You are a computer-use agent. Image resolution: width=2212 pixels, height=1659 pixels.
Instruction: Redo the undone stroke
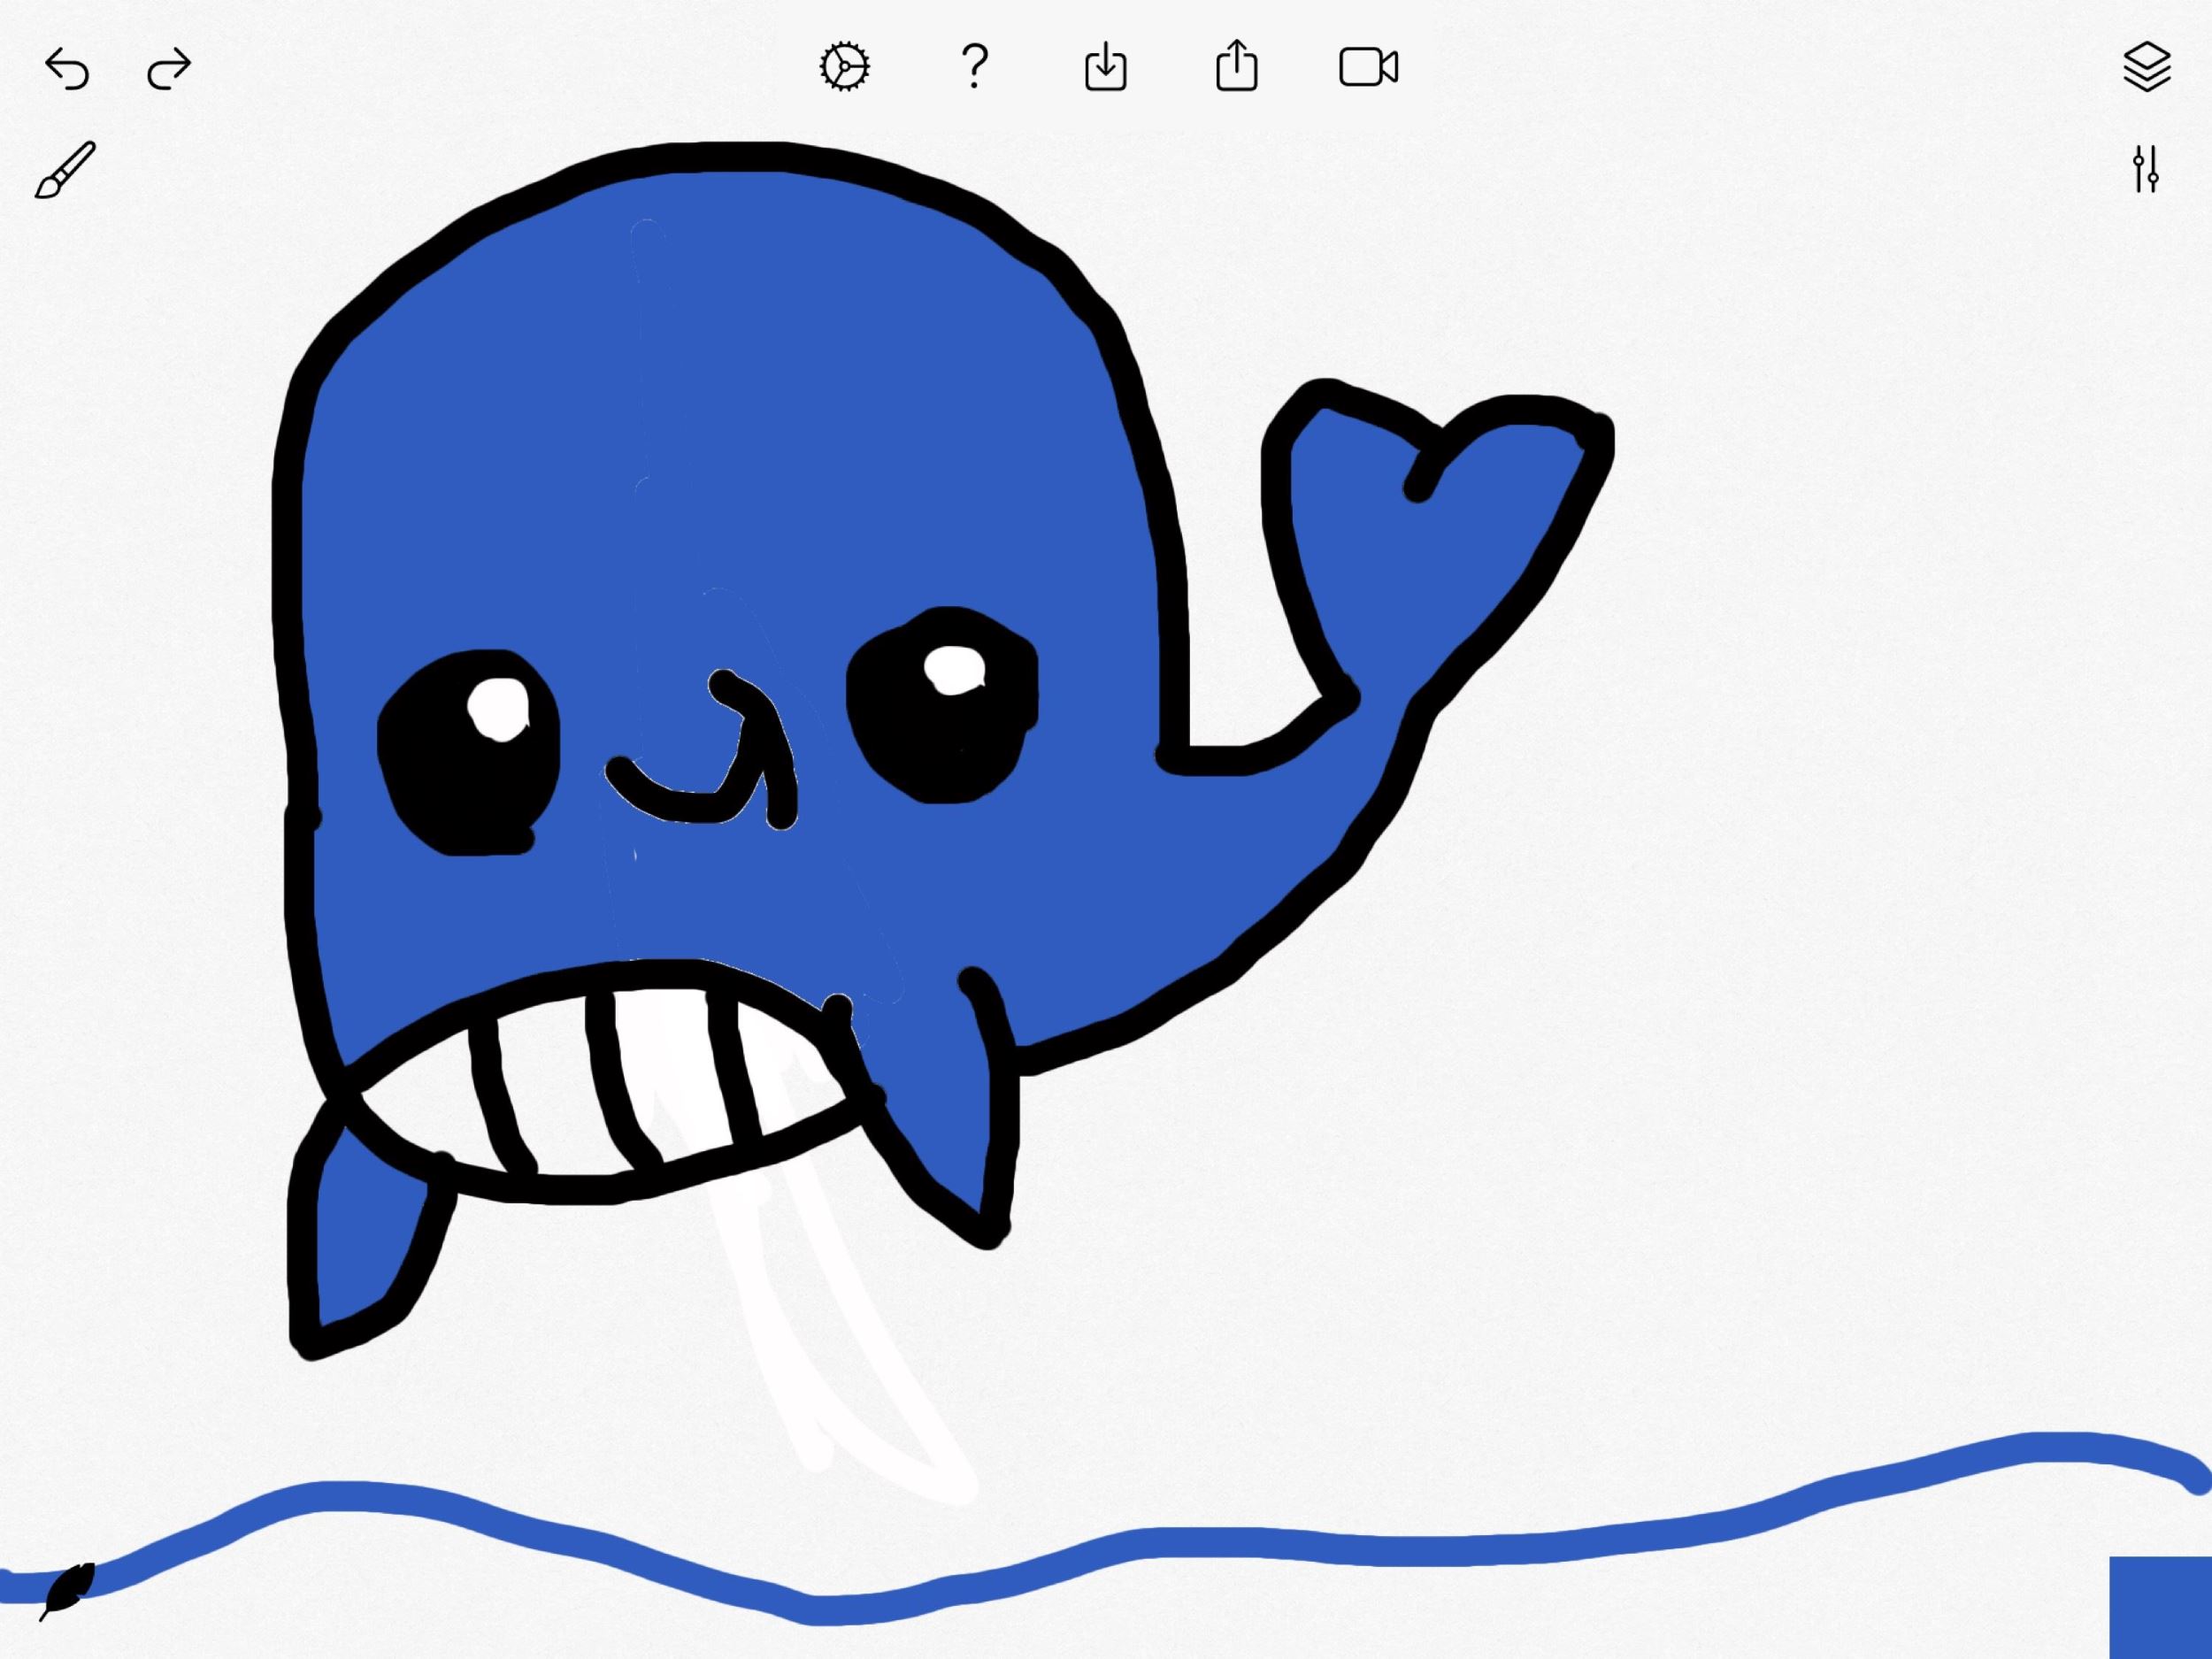(168, 69)
